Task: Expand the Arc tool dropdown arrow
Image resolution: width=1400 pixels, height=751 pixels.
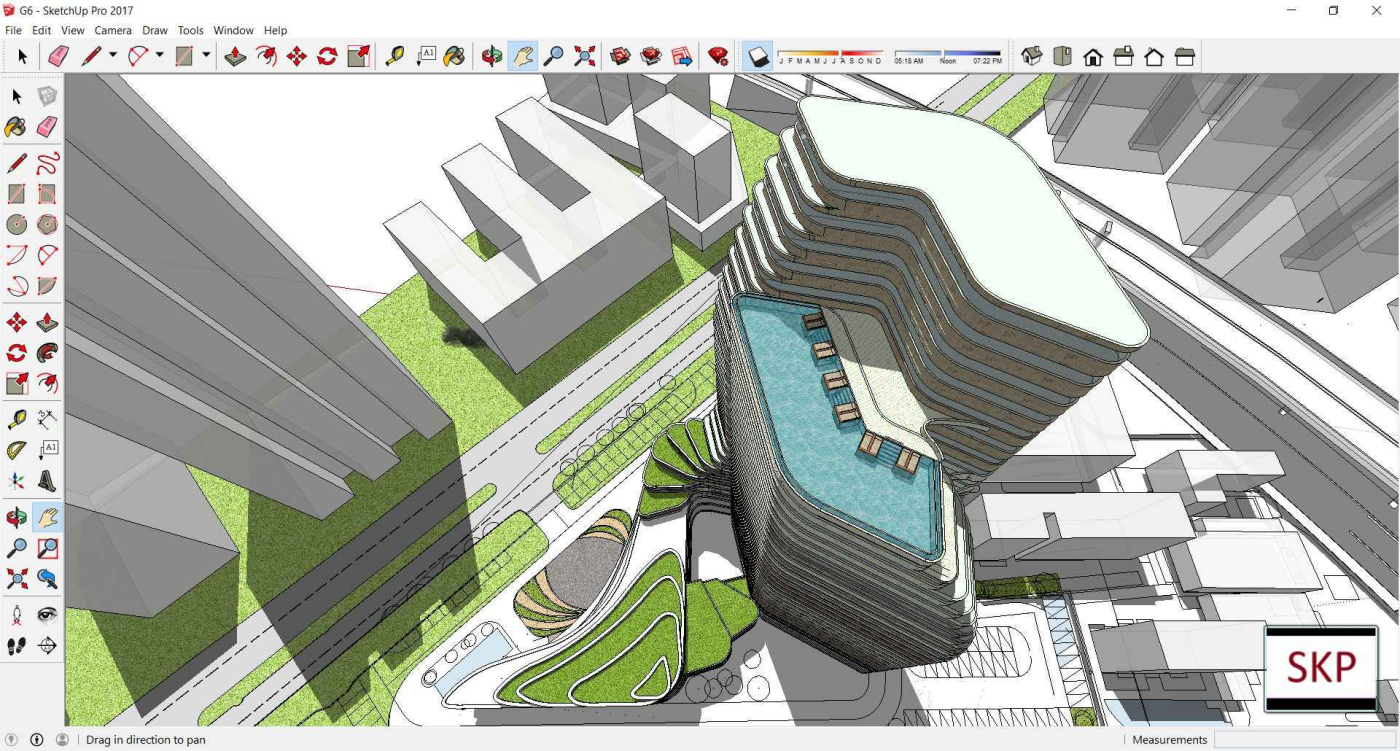Action: coord(159,57)
